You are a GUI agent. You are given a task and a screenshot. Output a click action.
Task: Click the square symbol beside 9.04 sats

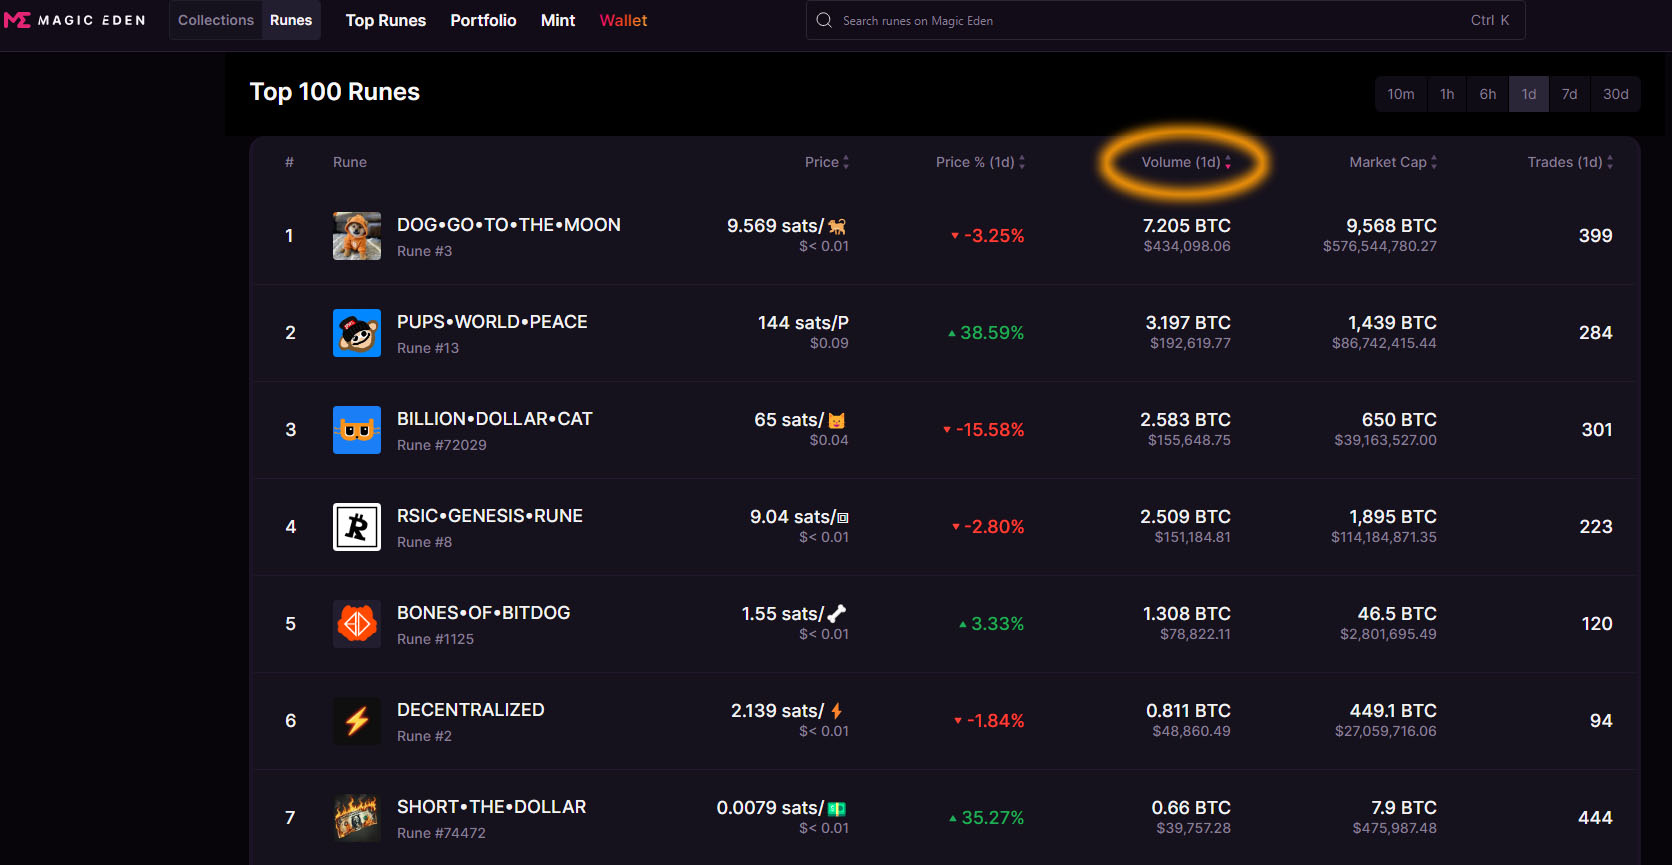click(843, 518)
